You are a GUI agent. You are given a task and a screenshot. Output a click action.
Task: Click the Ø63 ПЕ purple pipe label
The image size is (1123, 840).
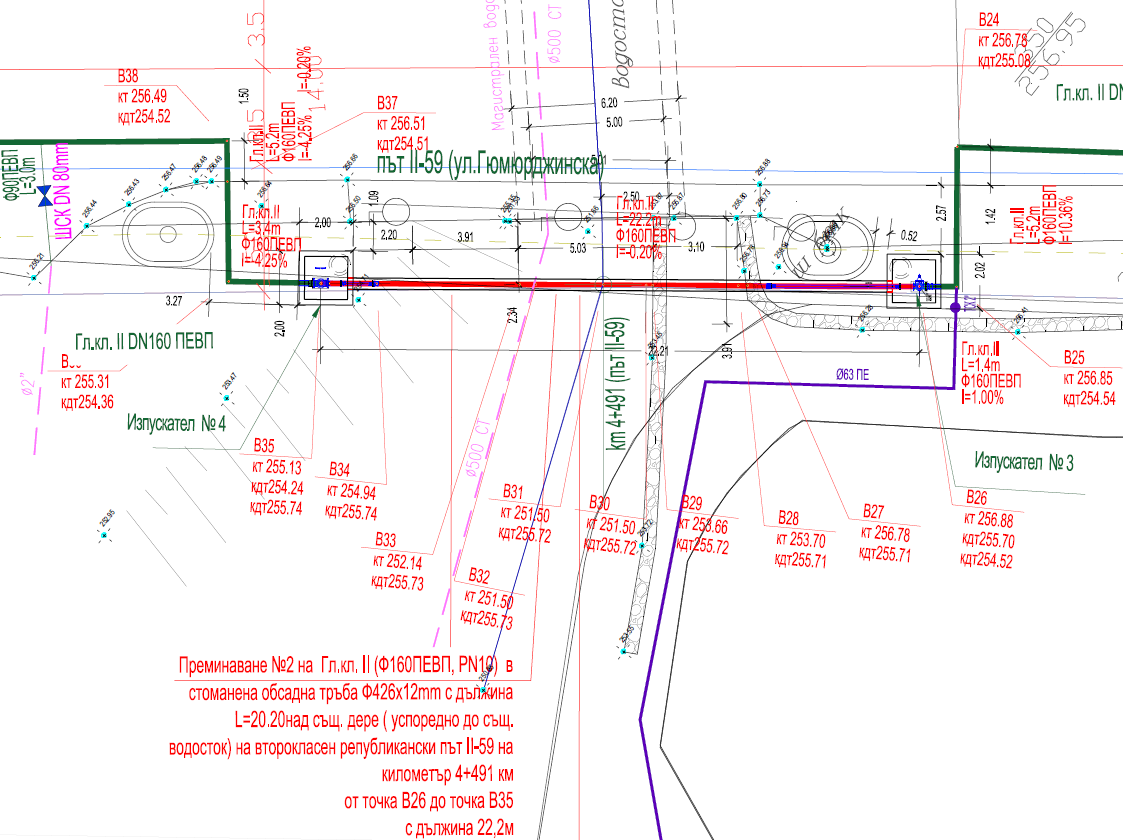pyautogui.click(x=852, y=374)
